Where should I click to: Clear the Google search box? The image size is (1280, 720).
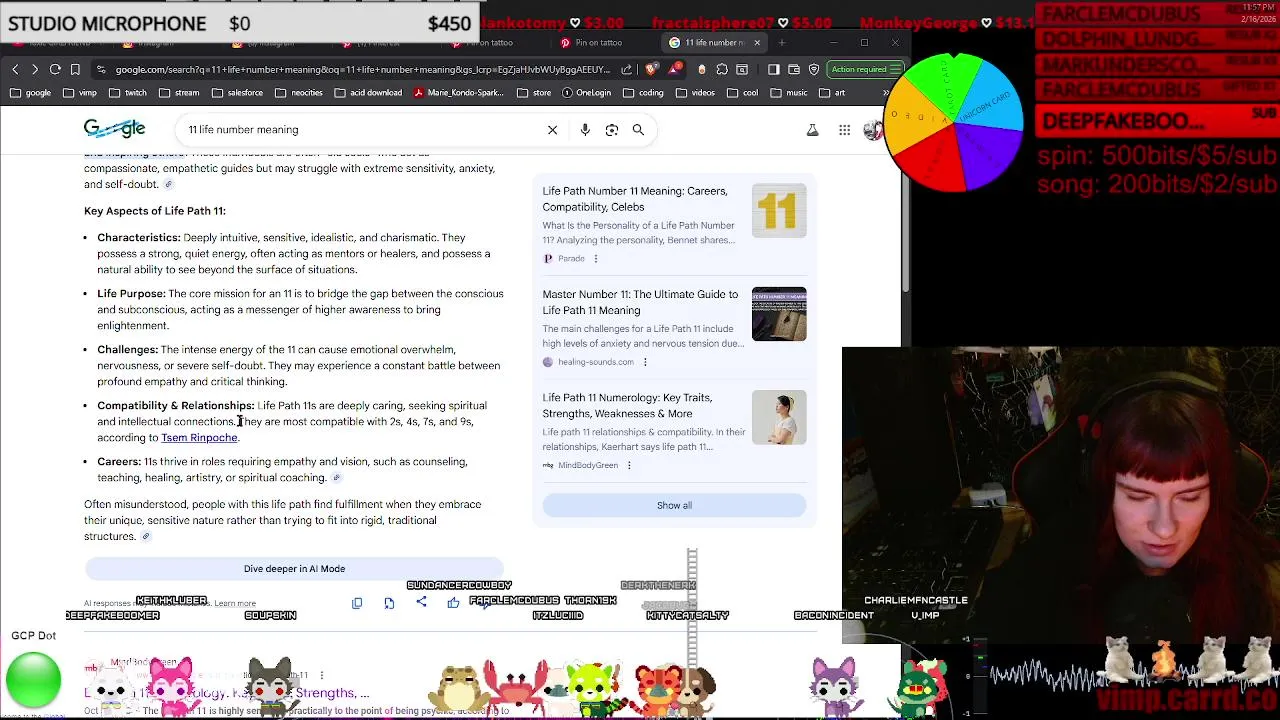pos(552,129)
